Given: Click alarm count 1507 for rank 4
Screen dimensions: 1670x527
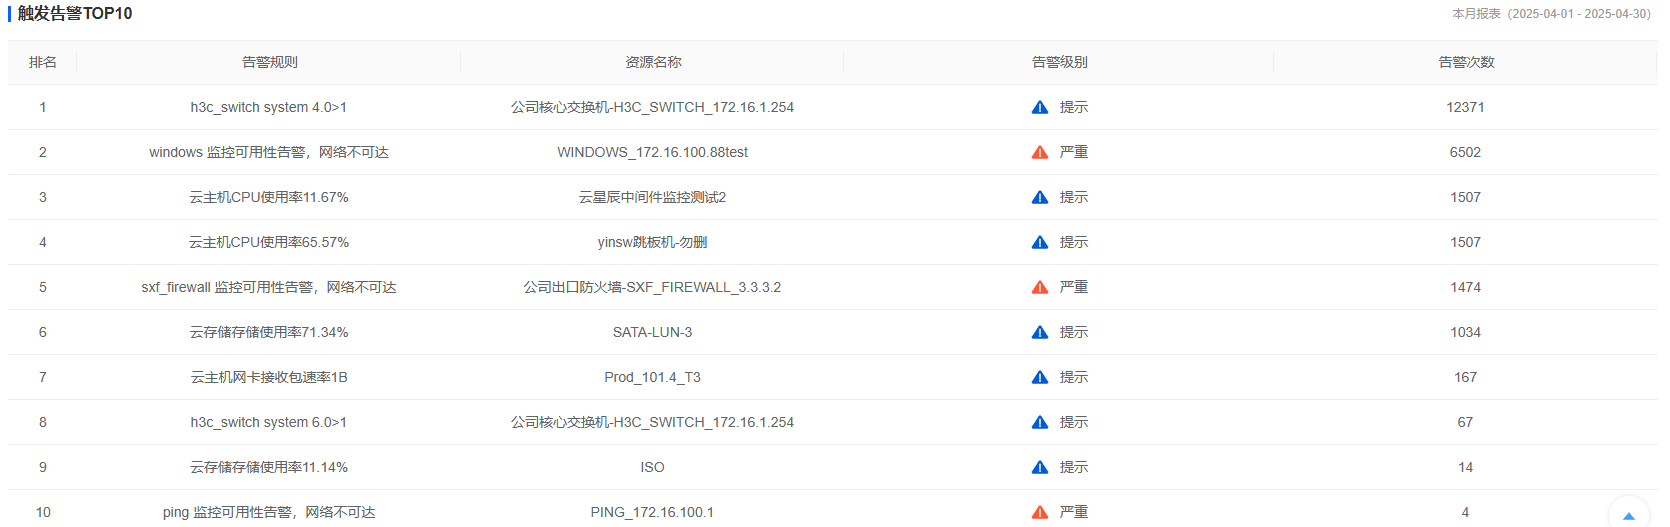Looking at the screenshot, I should [x=1466, y=242].
